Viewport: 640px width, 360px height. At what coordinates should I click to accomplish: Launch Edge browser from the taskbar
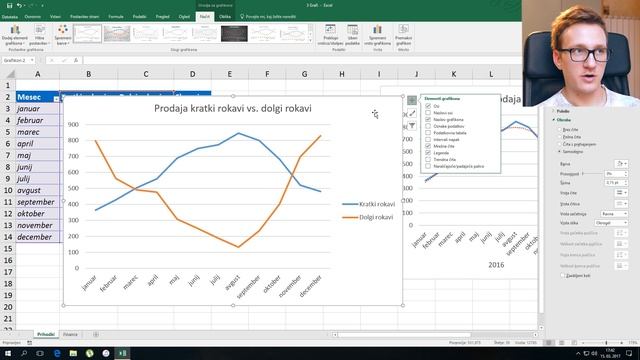[57, 353]
